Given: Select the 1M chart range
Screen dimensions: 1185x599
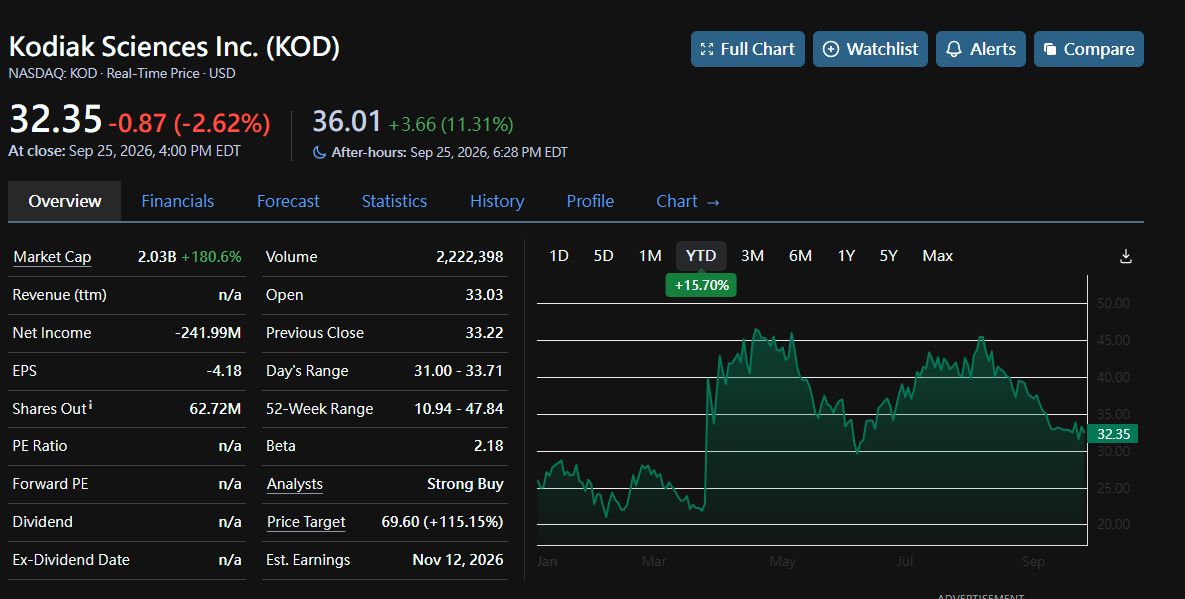Looking at the screenshot, I should 650,256.
